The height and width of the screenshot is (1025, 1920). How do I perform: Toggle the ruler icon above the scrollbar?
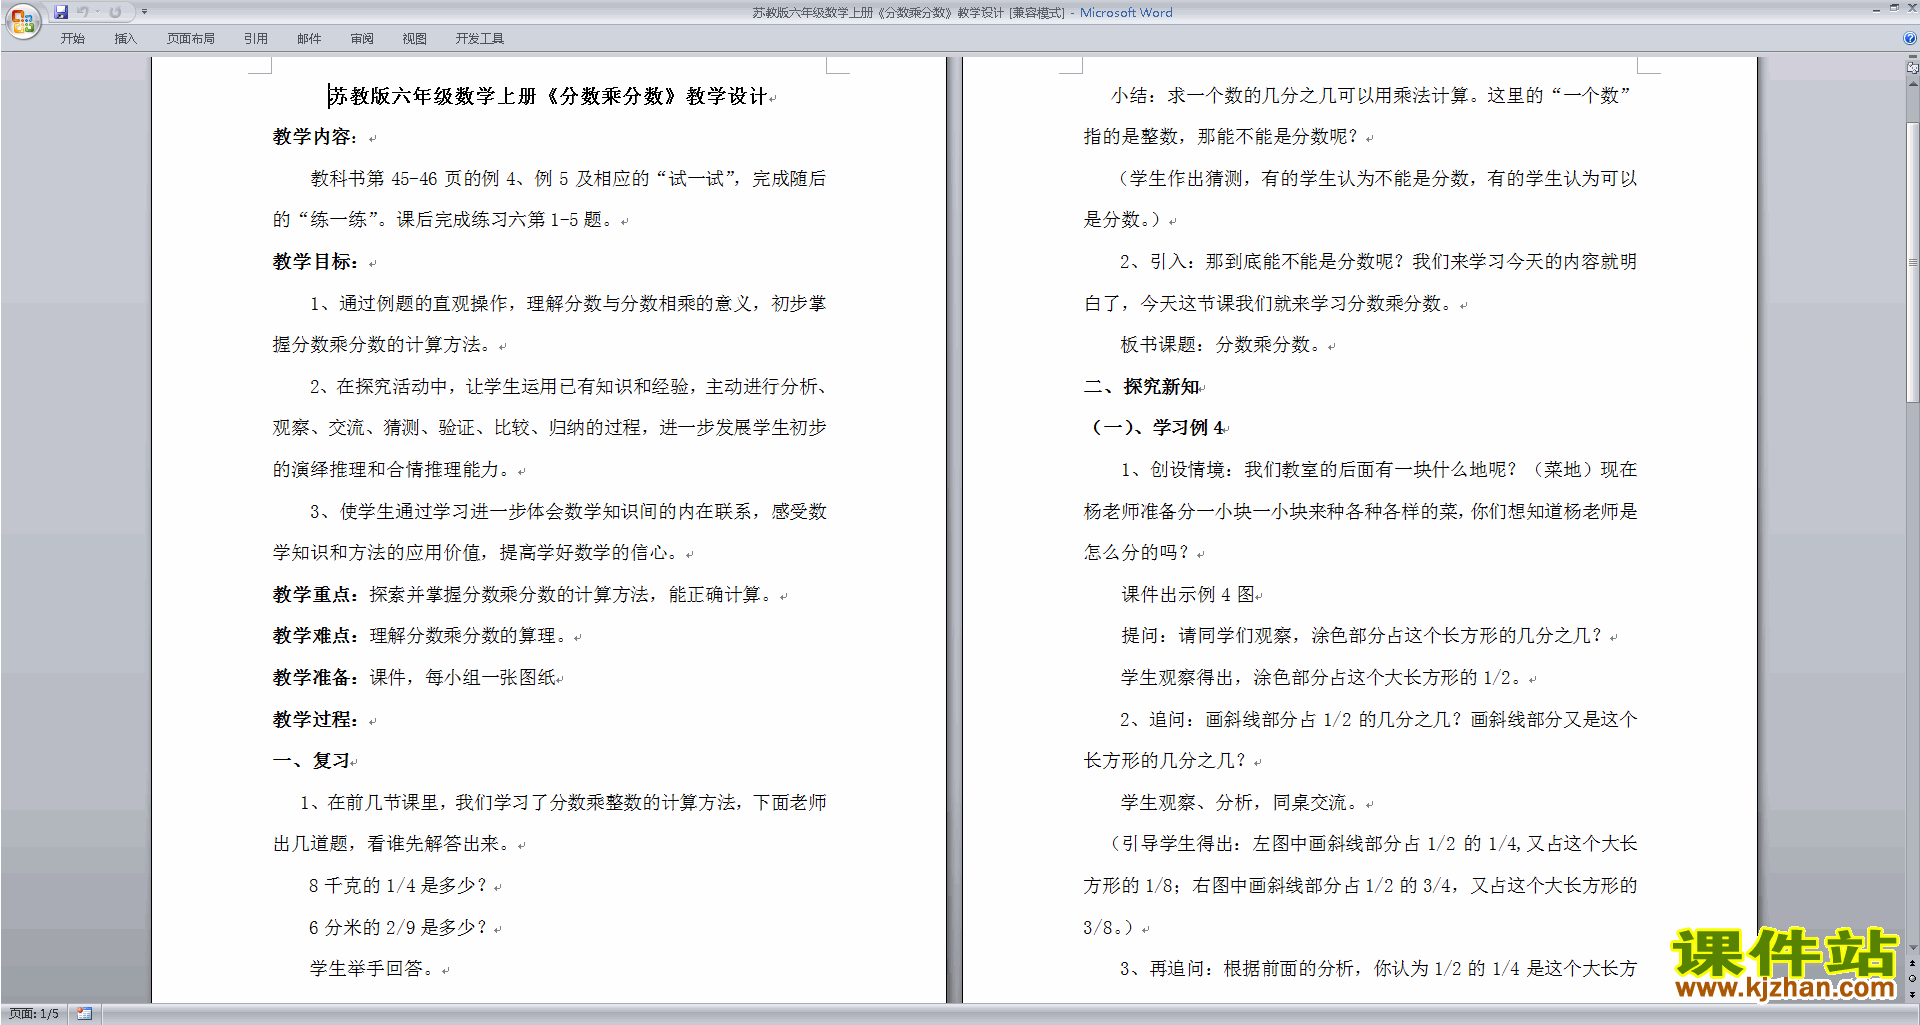1913,68
